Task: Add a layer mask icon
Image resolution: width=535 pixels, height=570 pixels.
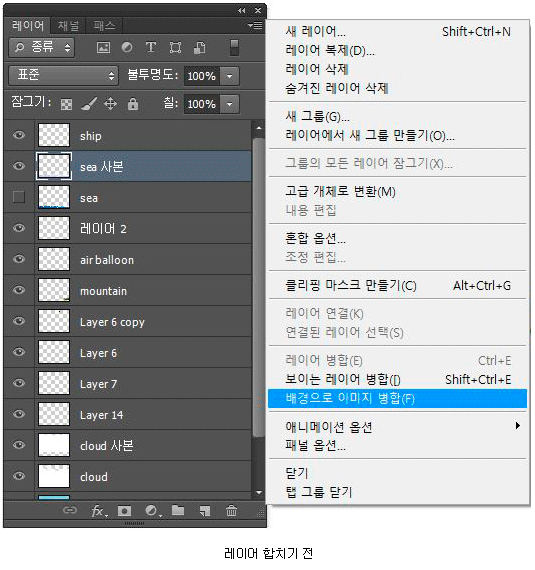Action: click(124, 511)
